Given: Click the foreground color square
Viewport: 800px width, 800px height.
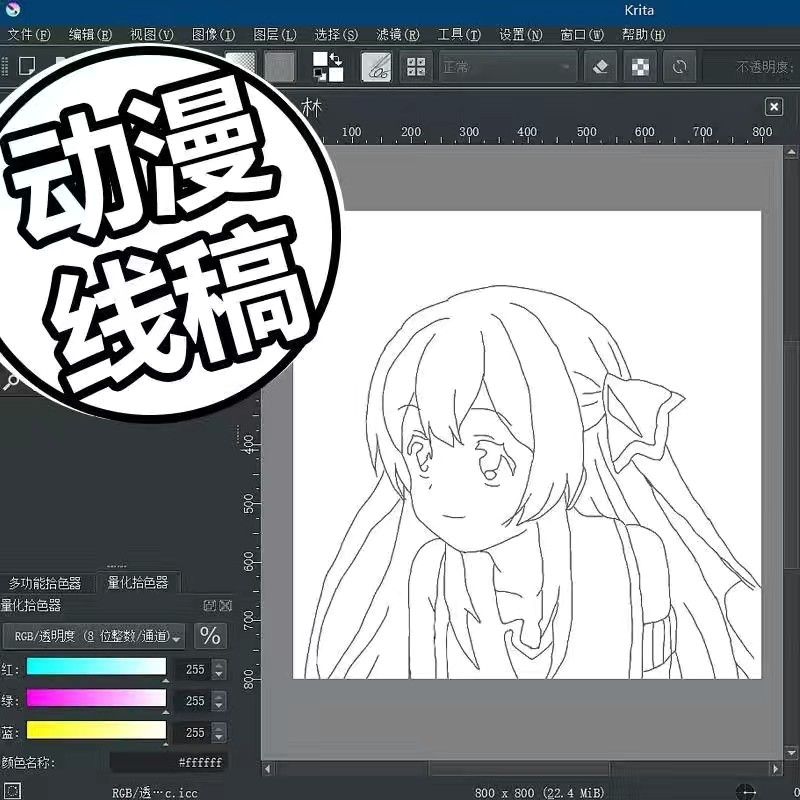Looking at the screenshot, I should (x=320, y=59).
